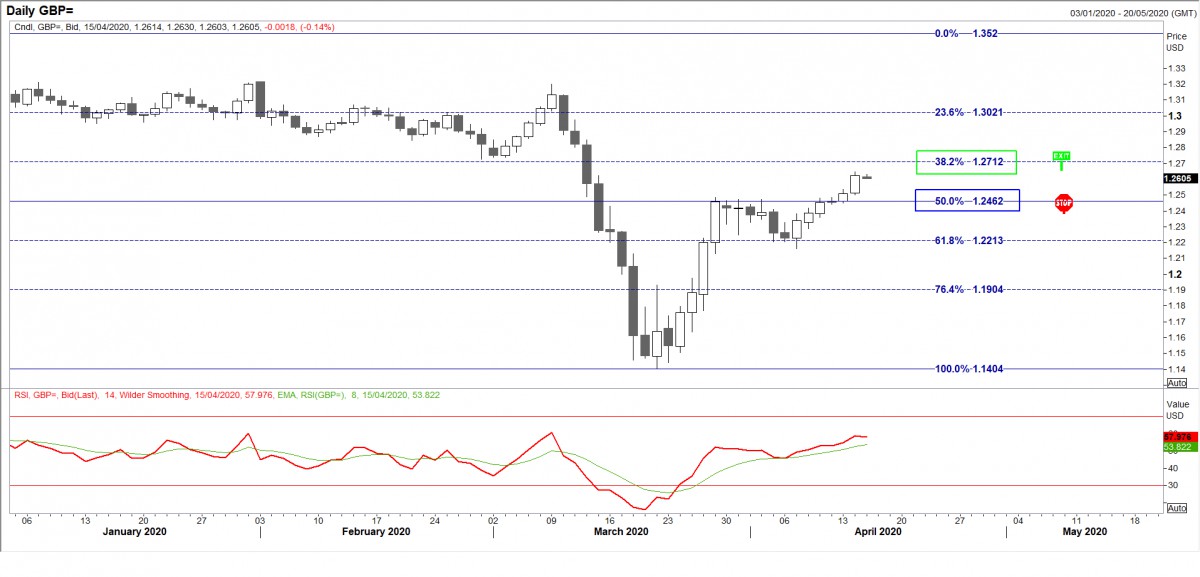The height and width of the screenshot is (577, 1200).
Task: Click the green EMA value 53.822 tag
Action: click(x=1176, y=448)
